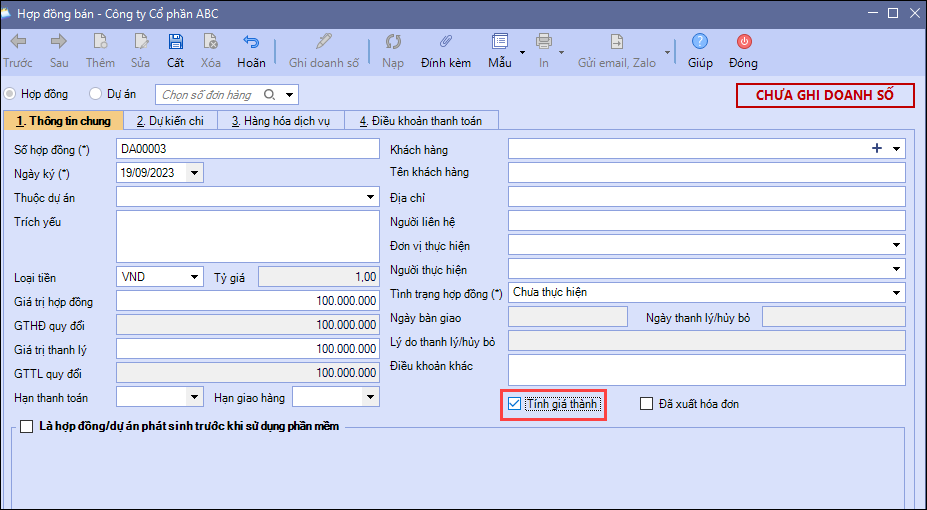Click the Đóng close icon in toolbar
Viewport: 927px width, 510px height.
pos(743,42)
